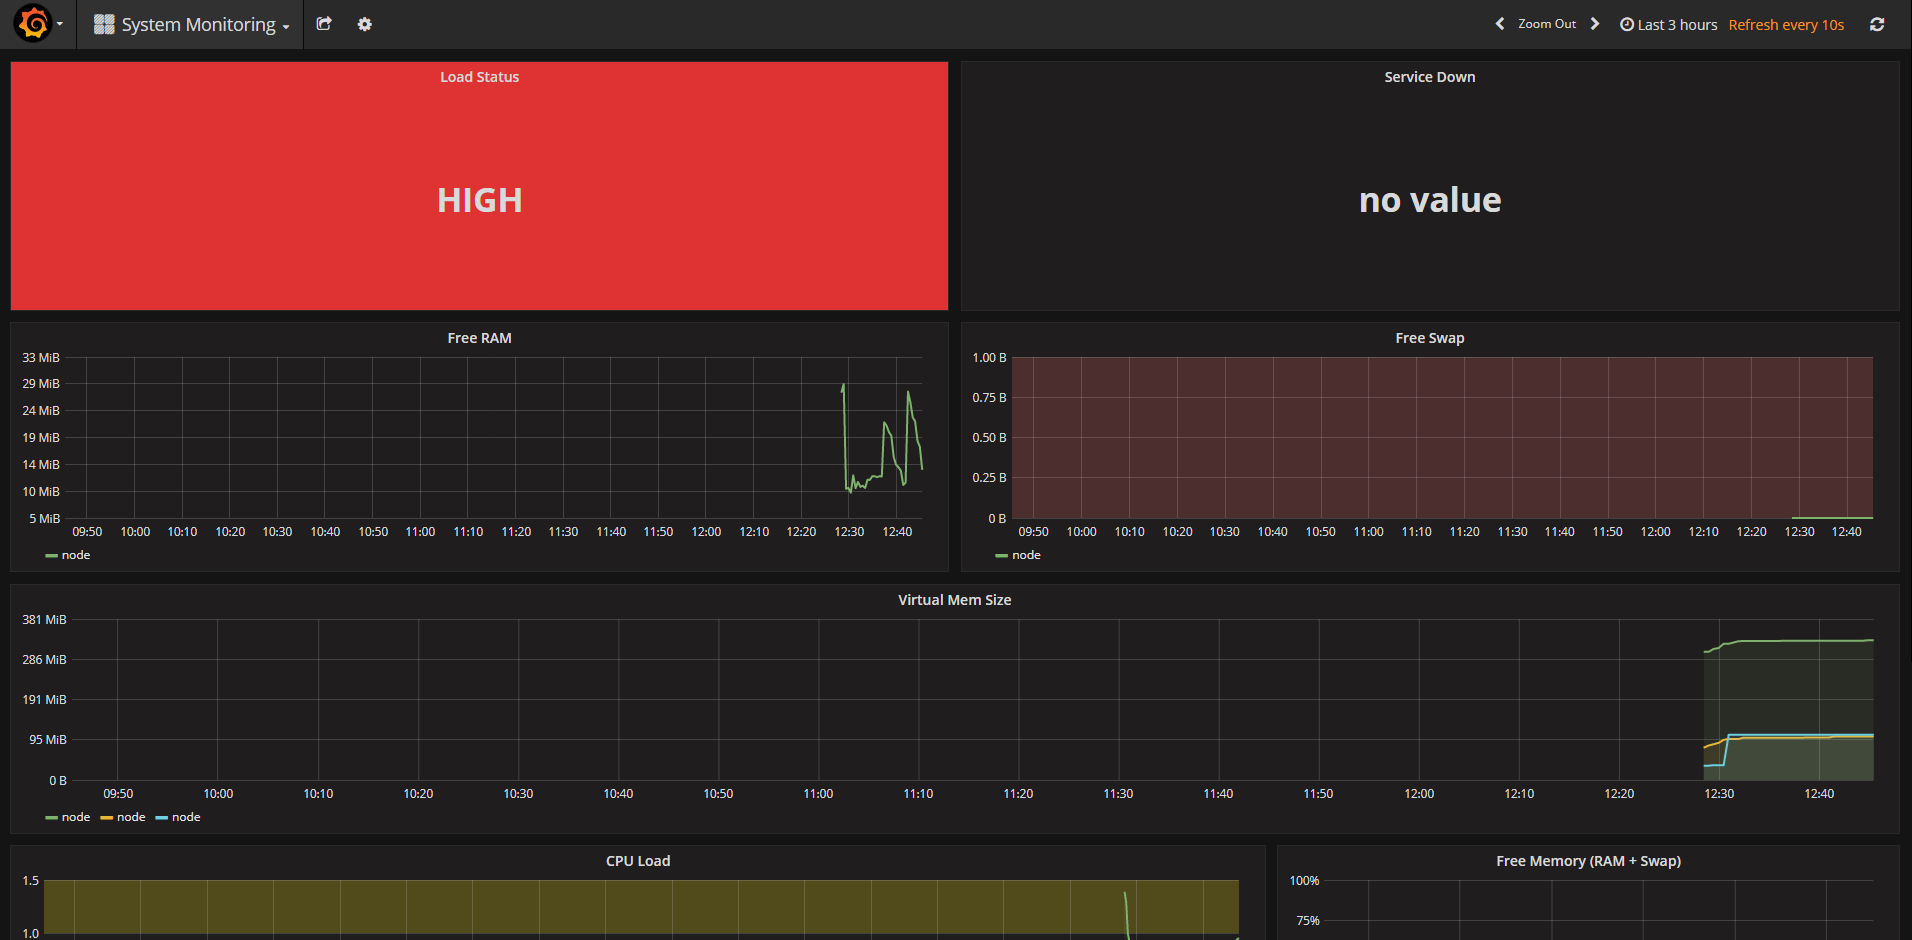Change the Refresh every 10s interval
1912x940 pixels.
point(1786,24)
